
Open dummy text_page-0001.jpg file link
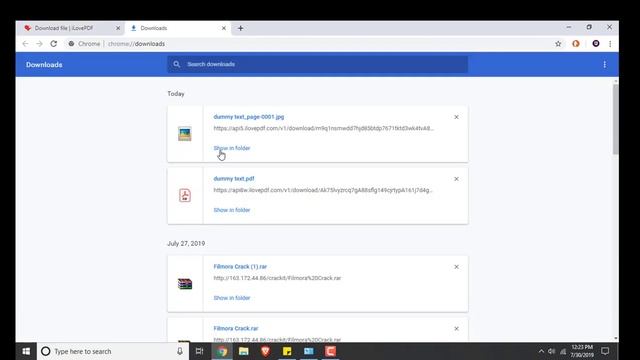[x=249, y=117]
